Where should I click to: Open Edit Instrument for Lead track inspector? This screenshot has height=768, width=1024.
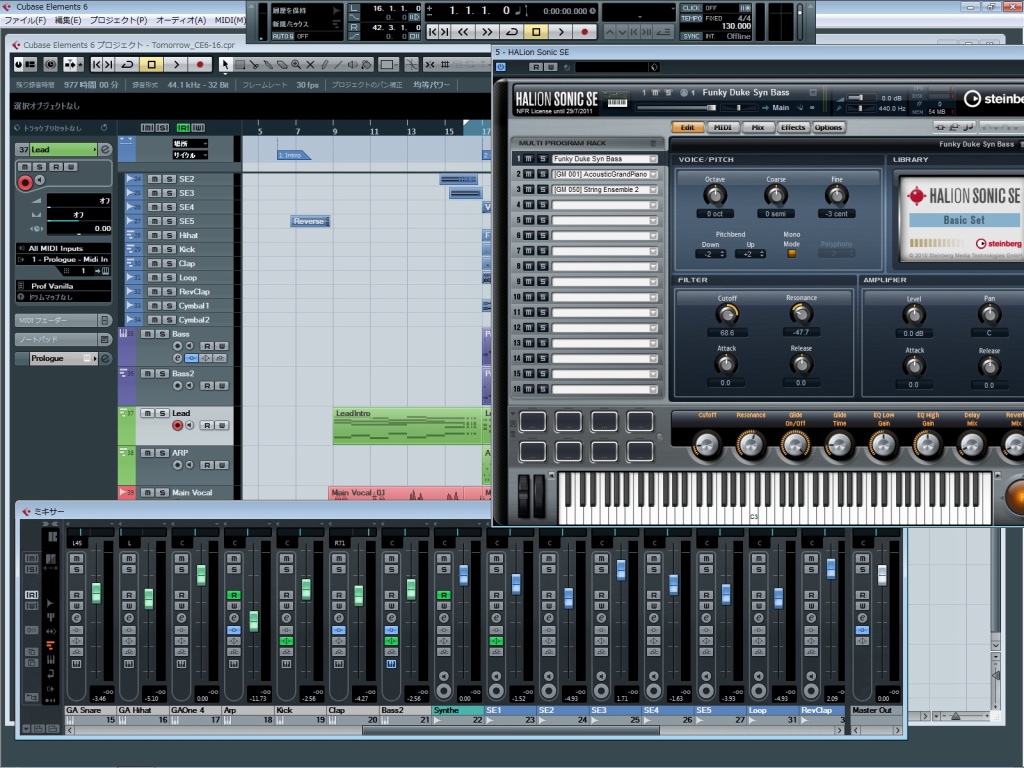[x=105, y=150]
